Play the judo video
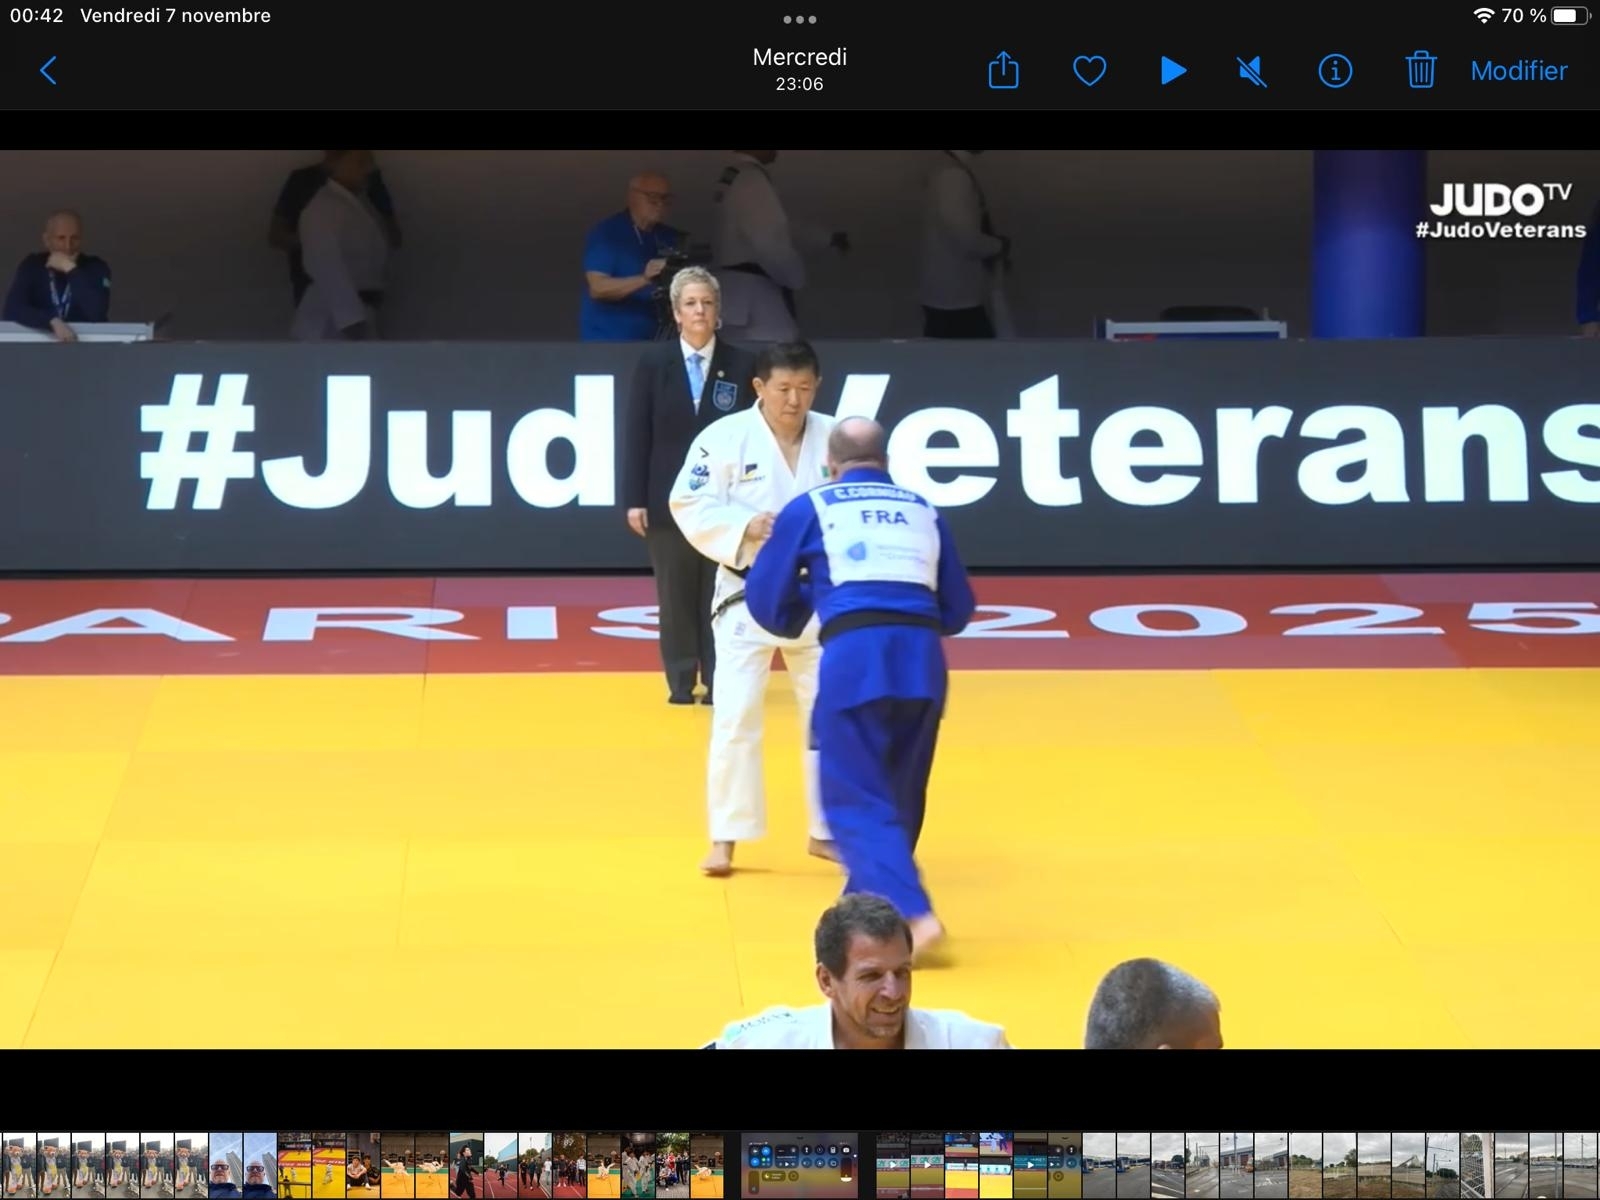This screenshot has width=1600, height=1200. pos(1173,71)
